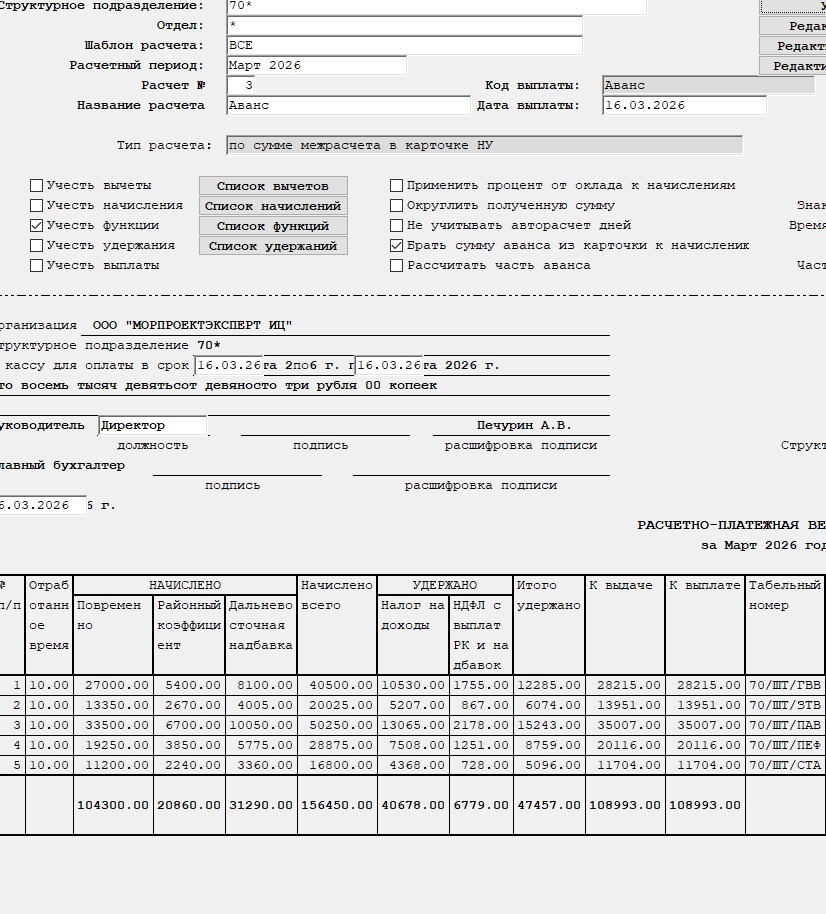Disable 'Брать сумму аванса из карточки' checkbox
The height and width of the screenshot is (914, 826).
[x=397, y=246]
